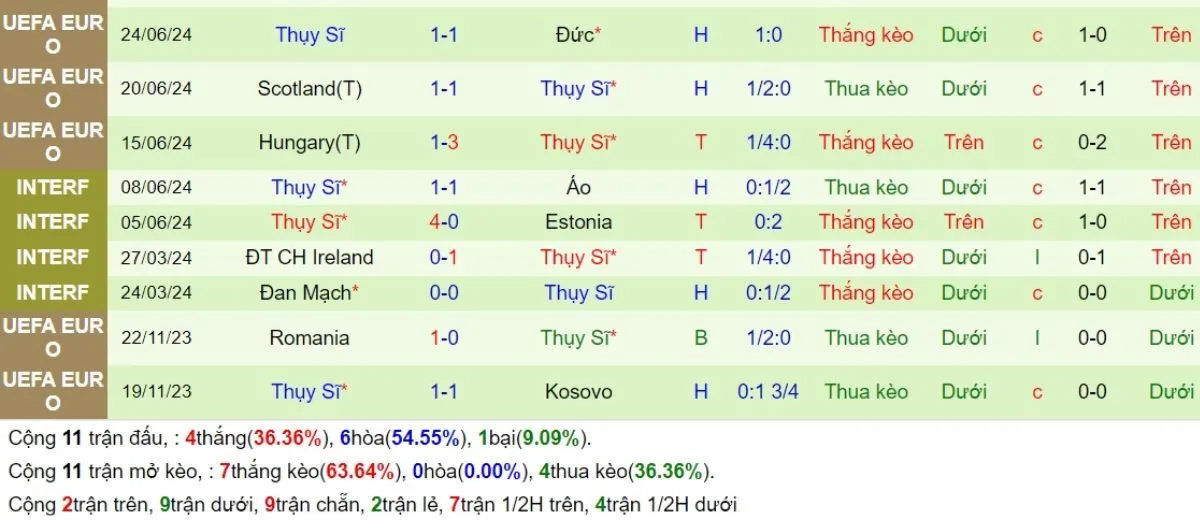Viewport: 1200px width, 530px height.
Task: Click the Đức team name
Action: click(575, 35)
